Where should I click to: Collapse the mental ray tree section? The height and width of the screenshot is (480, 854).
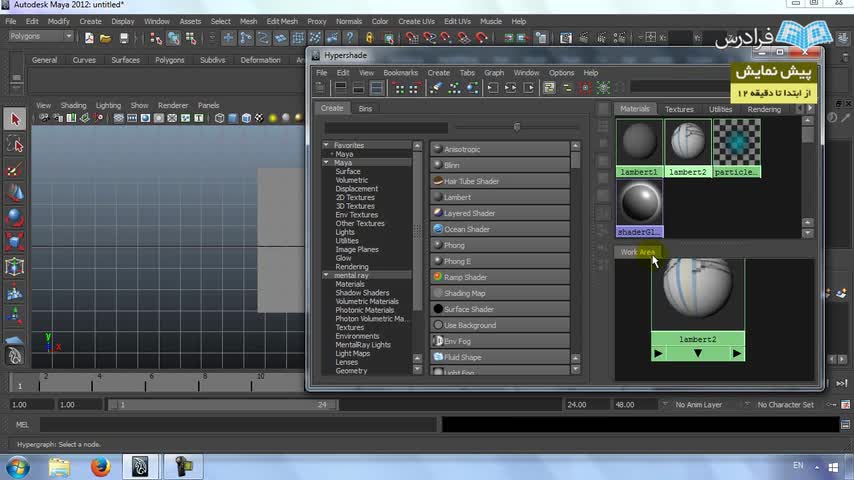click(x=327, y=275)
